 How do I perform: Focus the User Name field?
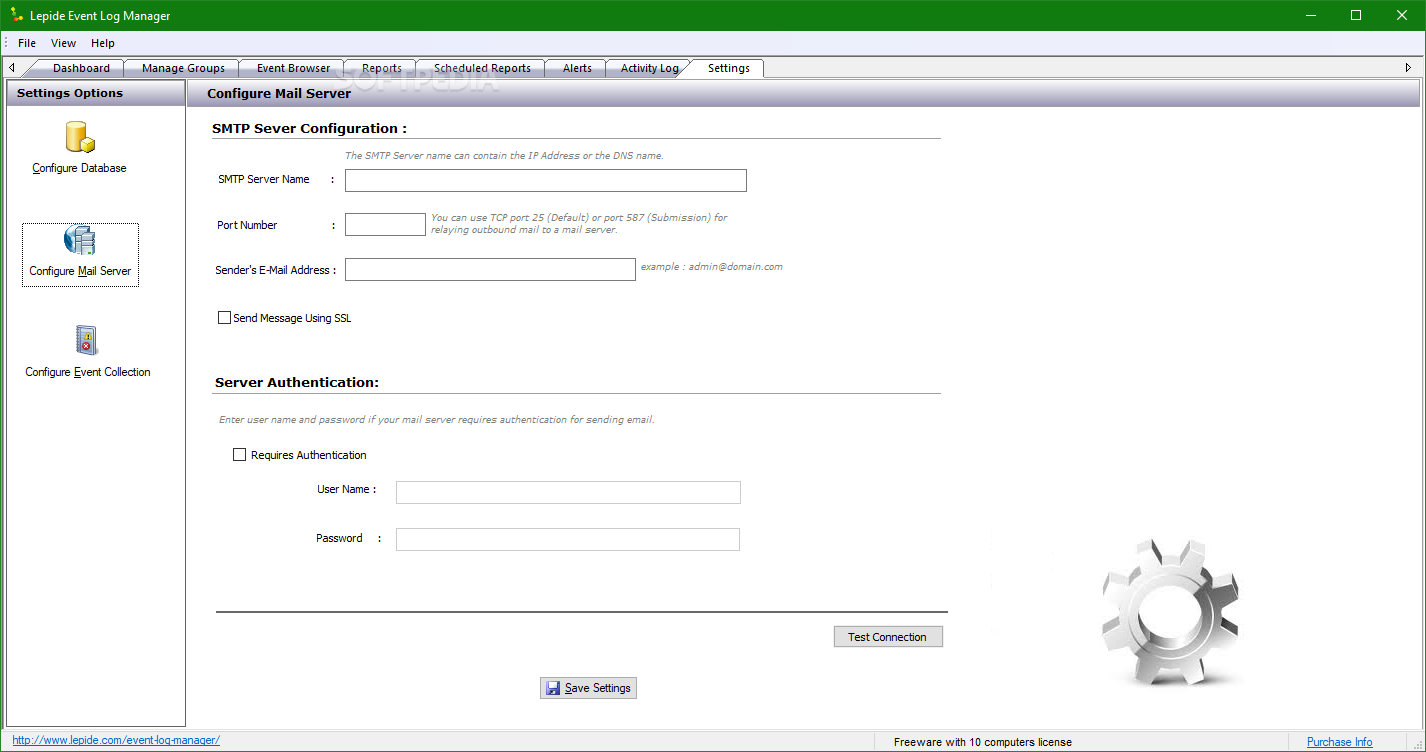coord(568,492)
